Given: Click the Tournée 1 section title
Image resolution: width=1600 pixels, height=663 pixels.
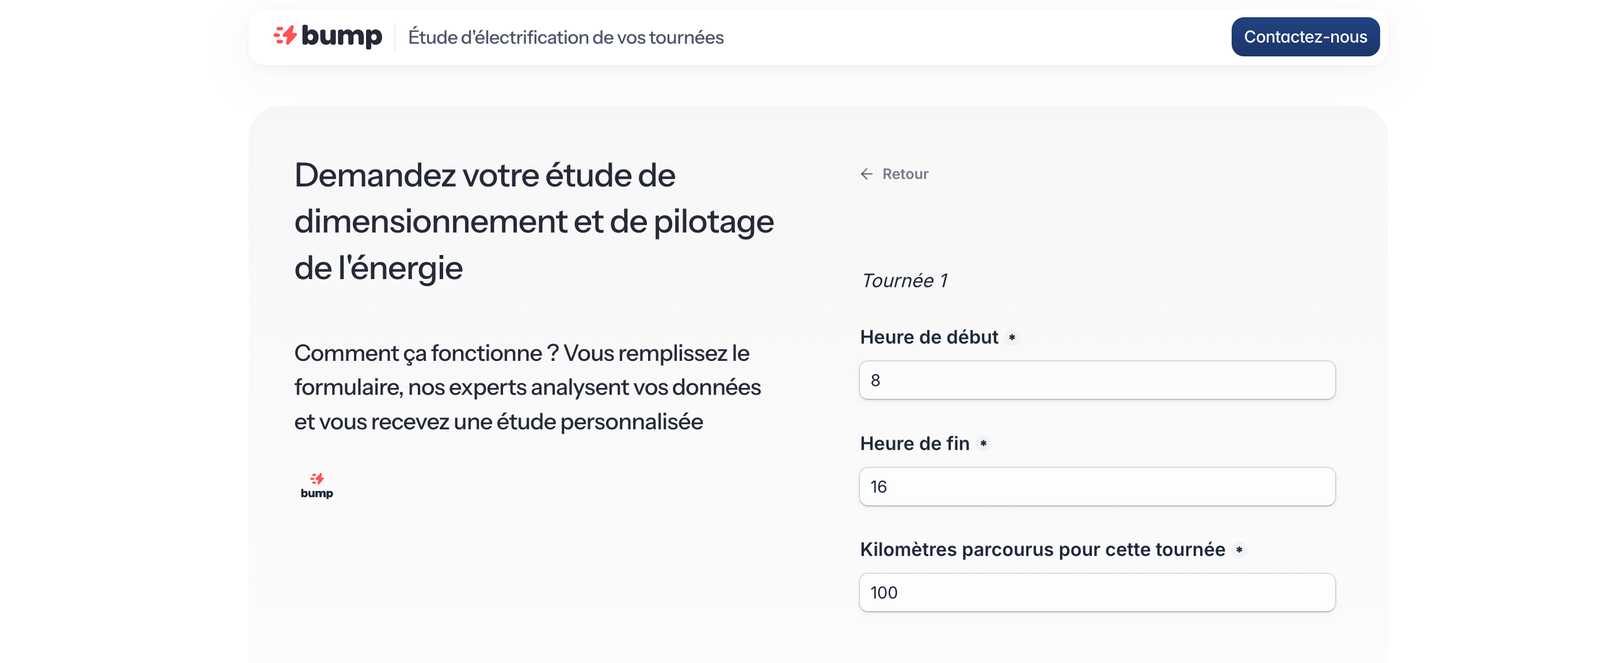Looking at the screenshot, I should (904, 281).
